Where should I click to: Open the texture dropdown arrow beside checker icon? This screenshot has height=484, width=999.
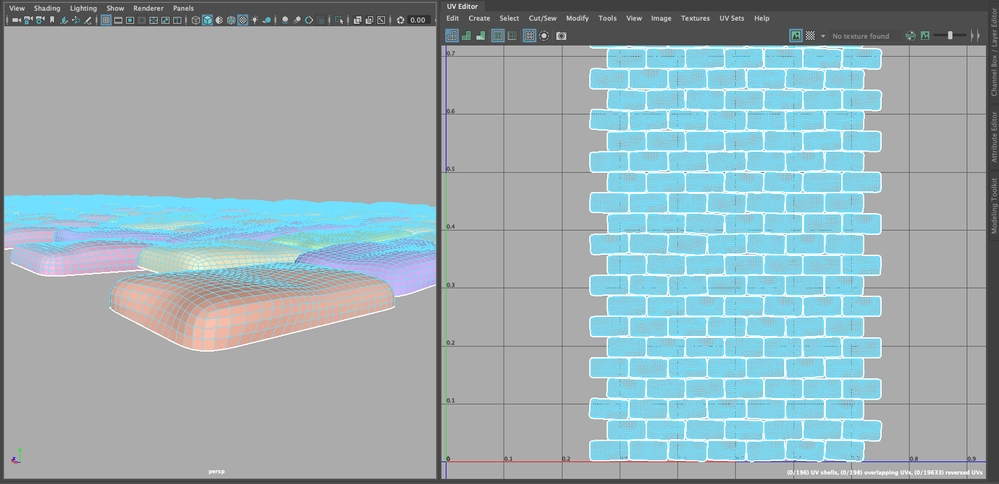pyautogui.click(x=823, y=36)
